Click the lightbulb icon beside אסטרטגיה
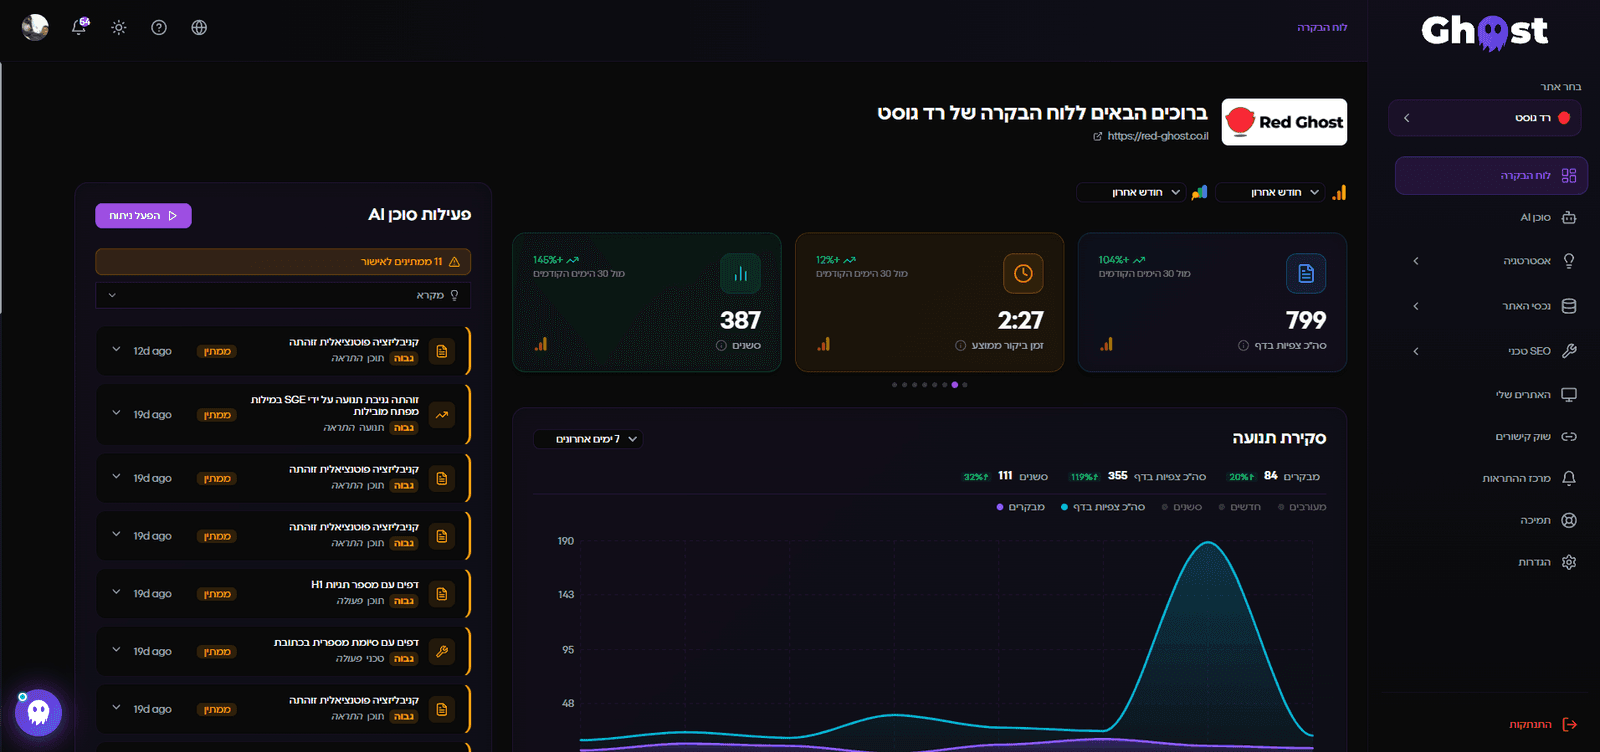Image resolution: width=1600 pixels, height=752 pixels. (1569, 261)
